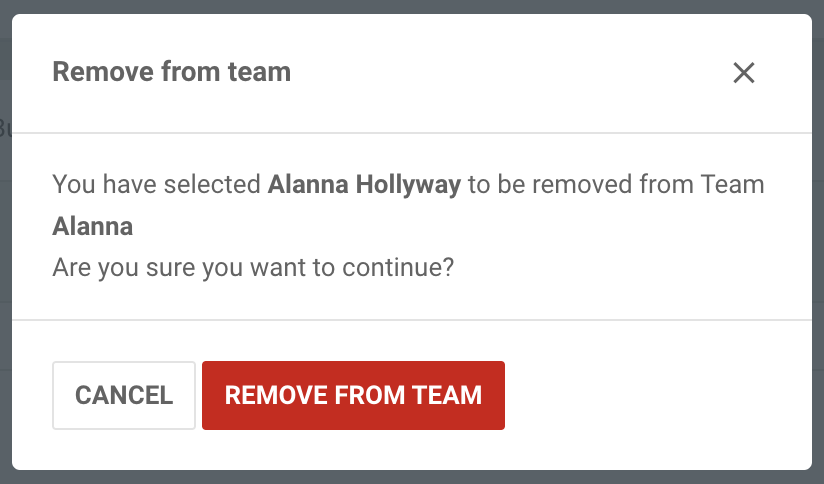Screen dimensions: 824x484
Task: Click the dimmed backdrop left of the dialog
Action: [x=5, y=250]
